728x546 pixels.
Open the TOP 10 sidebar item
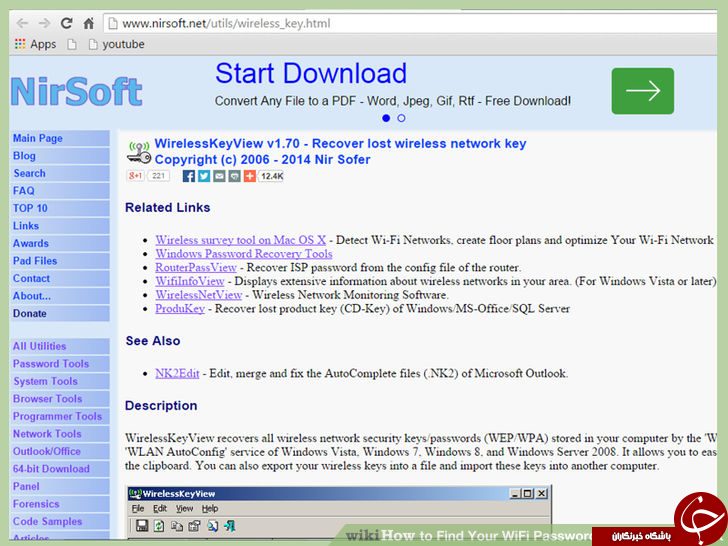60,208
